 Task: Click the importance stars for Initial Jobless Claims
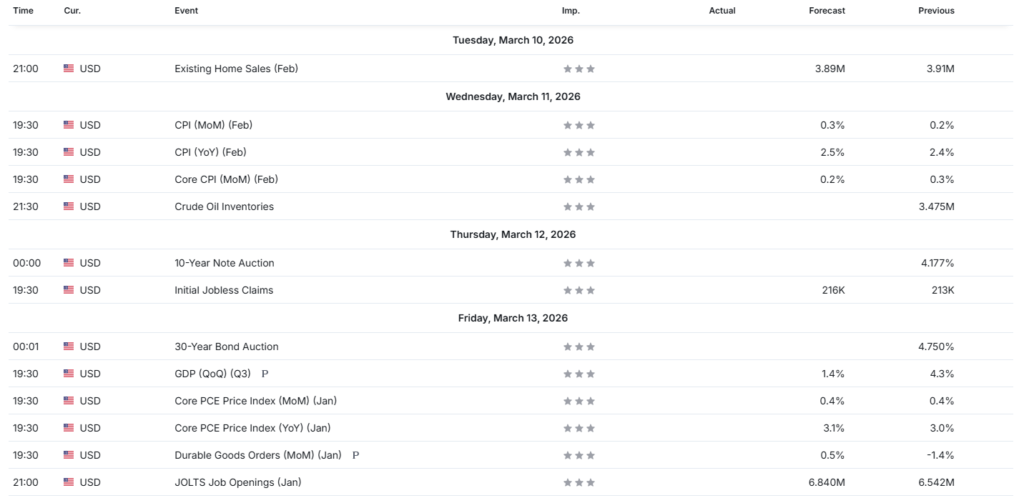coord(579,290)
